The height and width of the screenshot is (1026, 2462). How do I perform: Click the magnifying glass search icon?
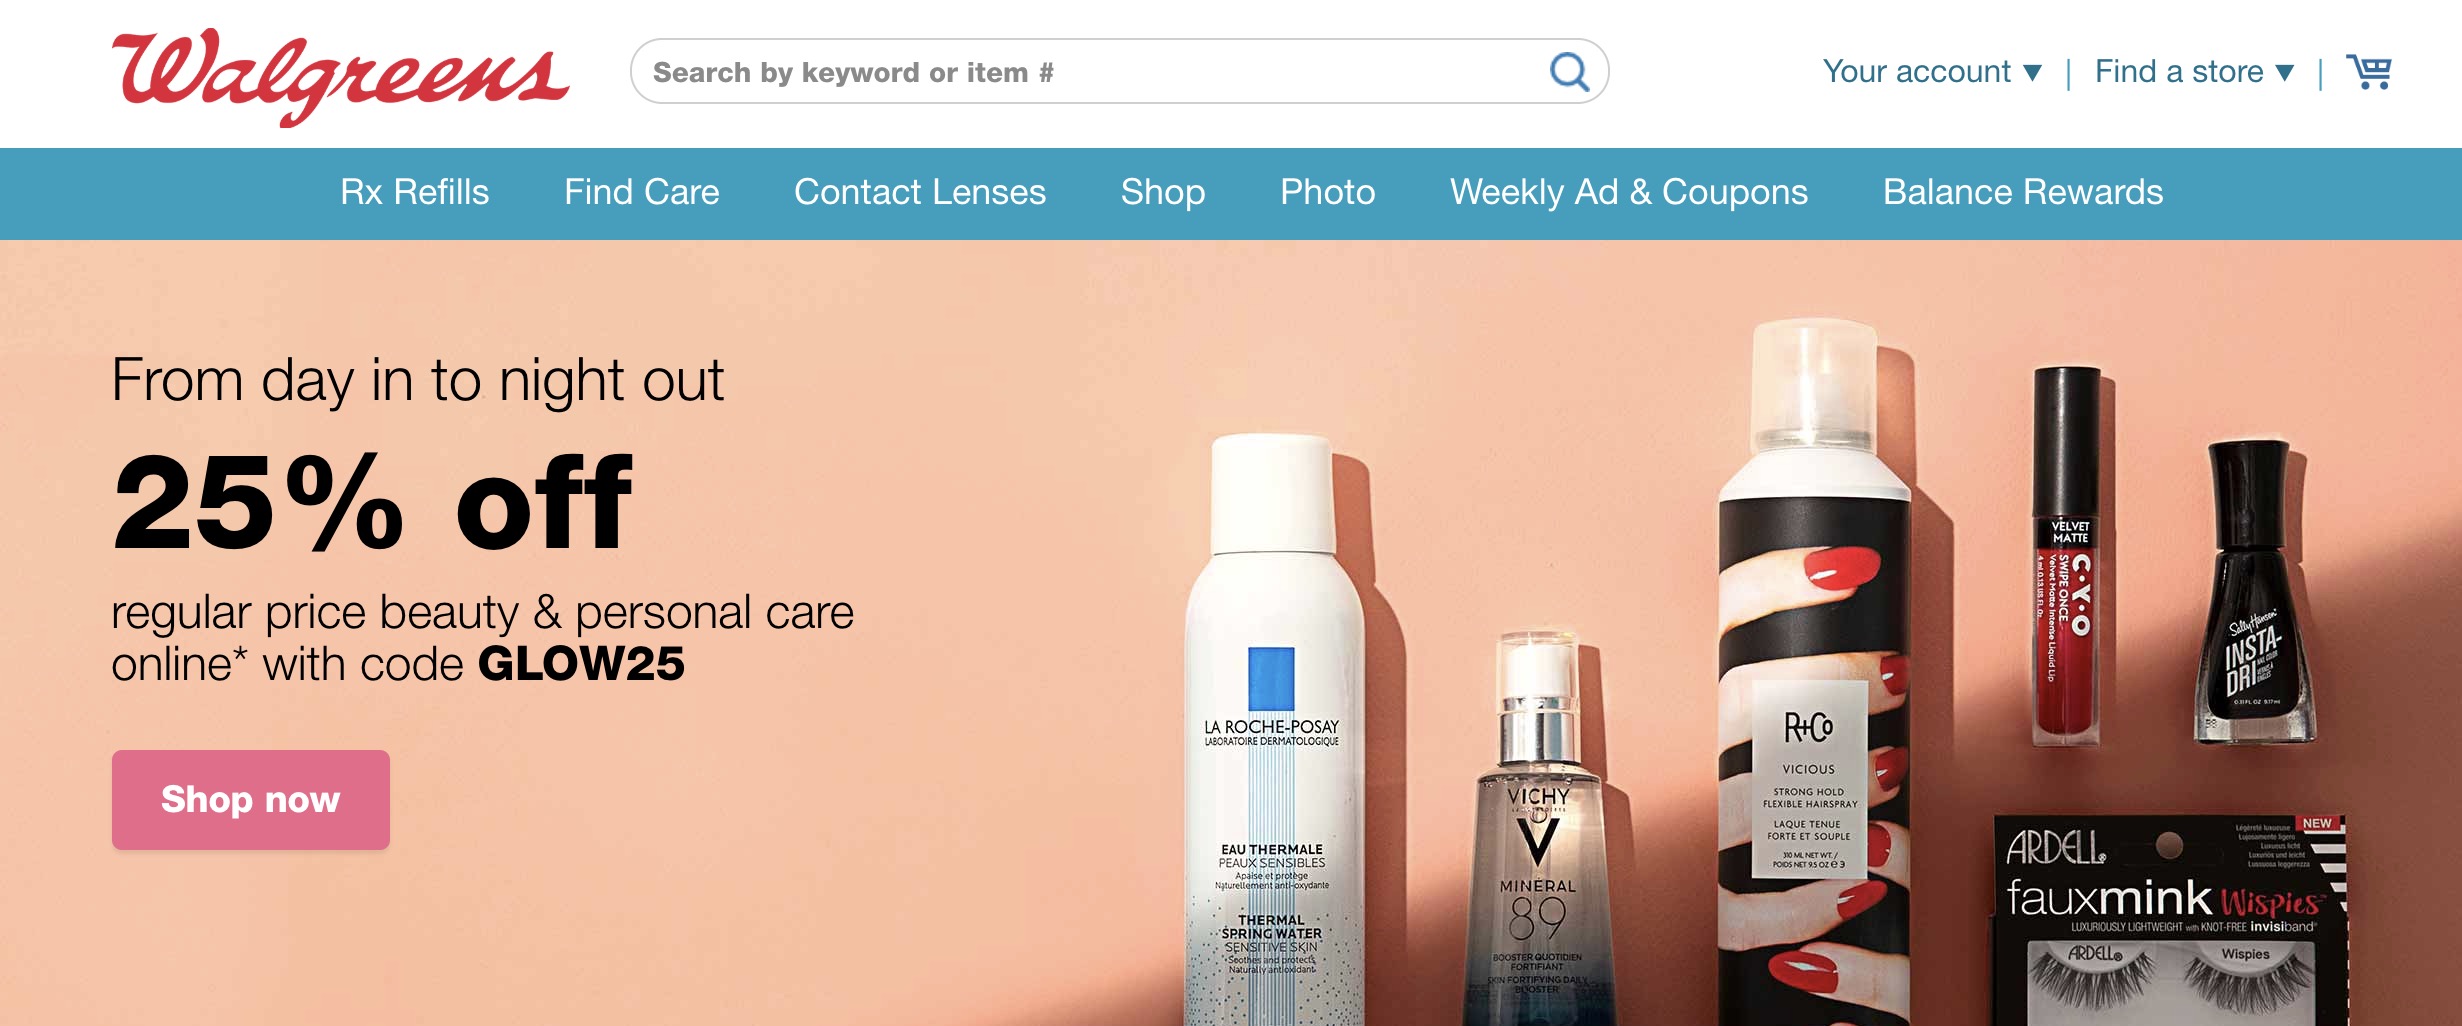click(1569, 72)
